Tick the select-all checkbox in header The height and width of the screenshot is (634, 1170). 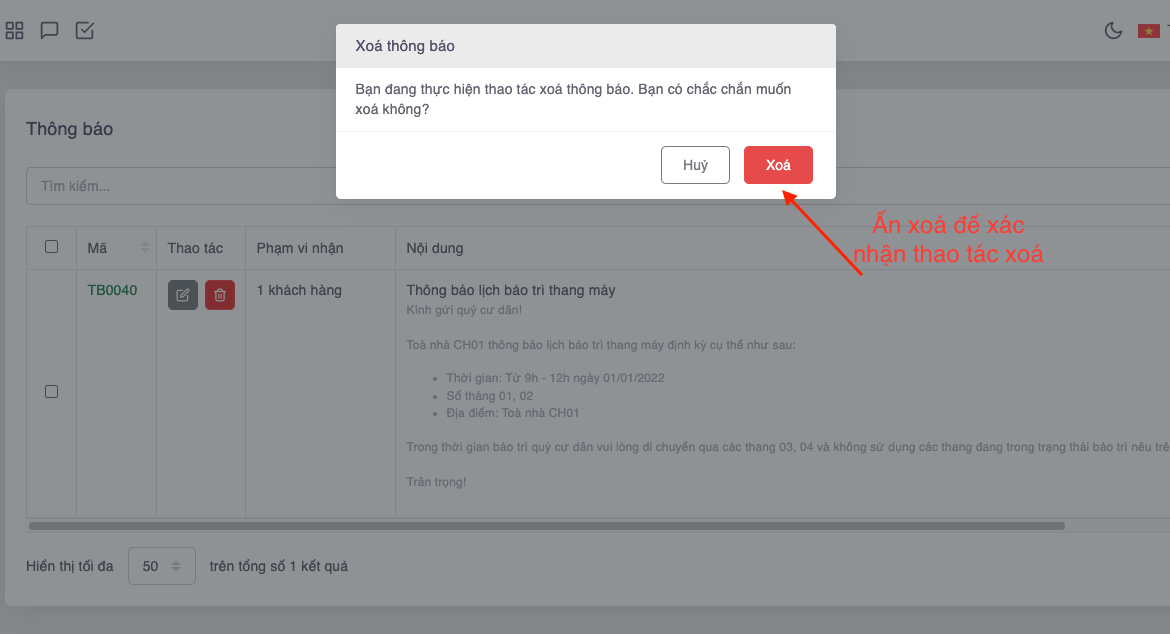(51, 247)
